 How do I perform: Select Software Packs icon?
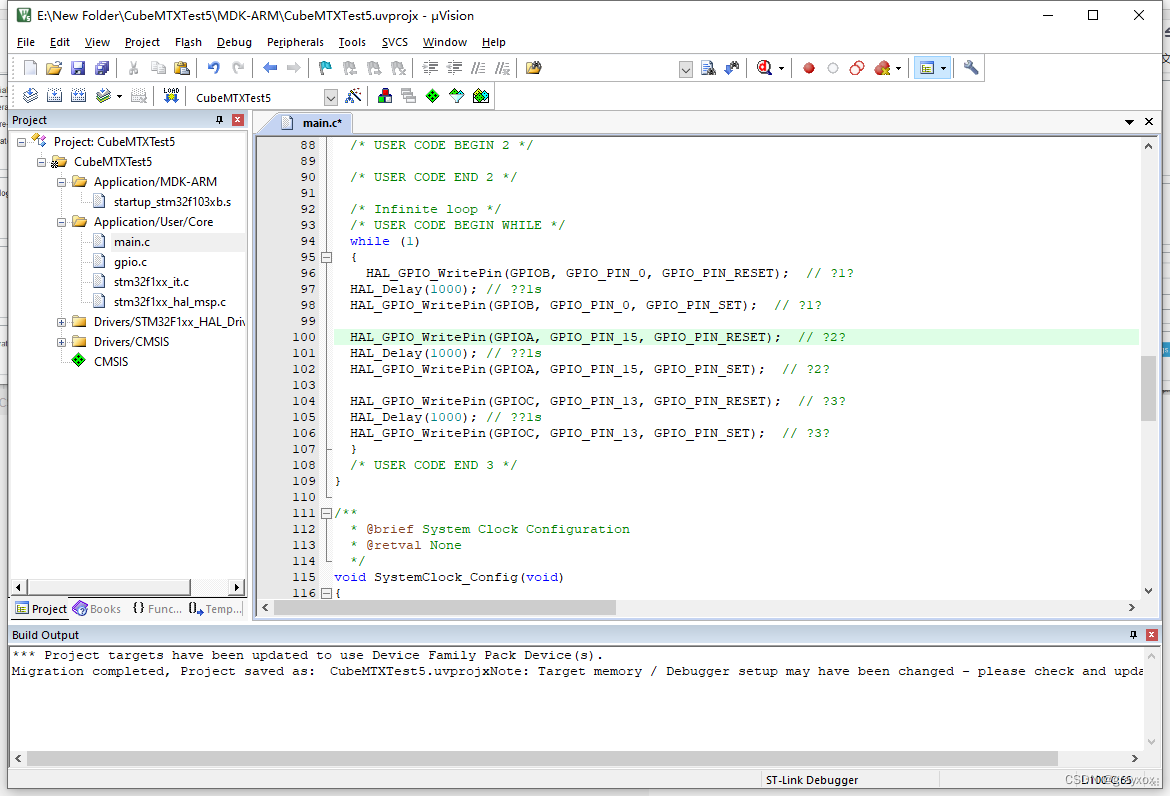(456, 95)
